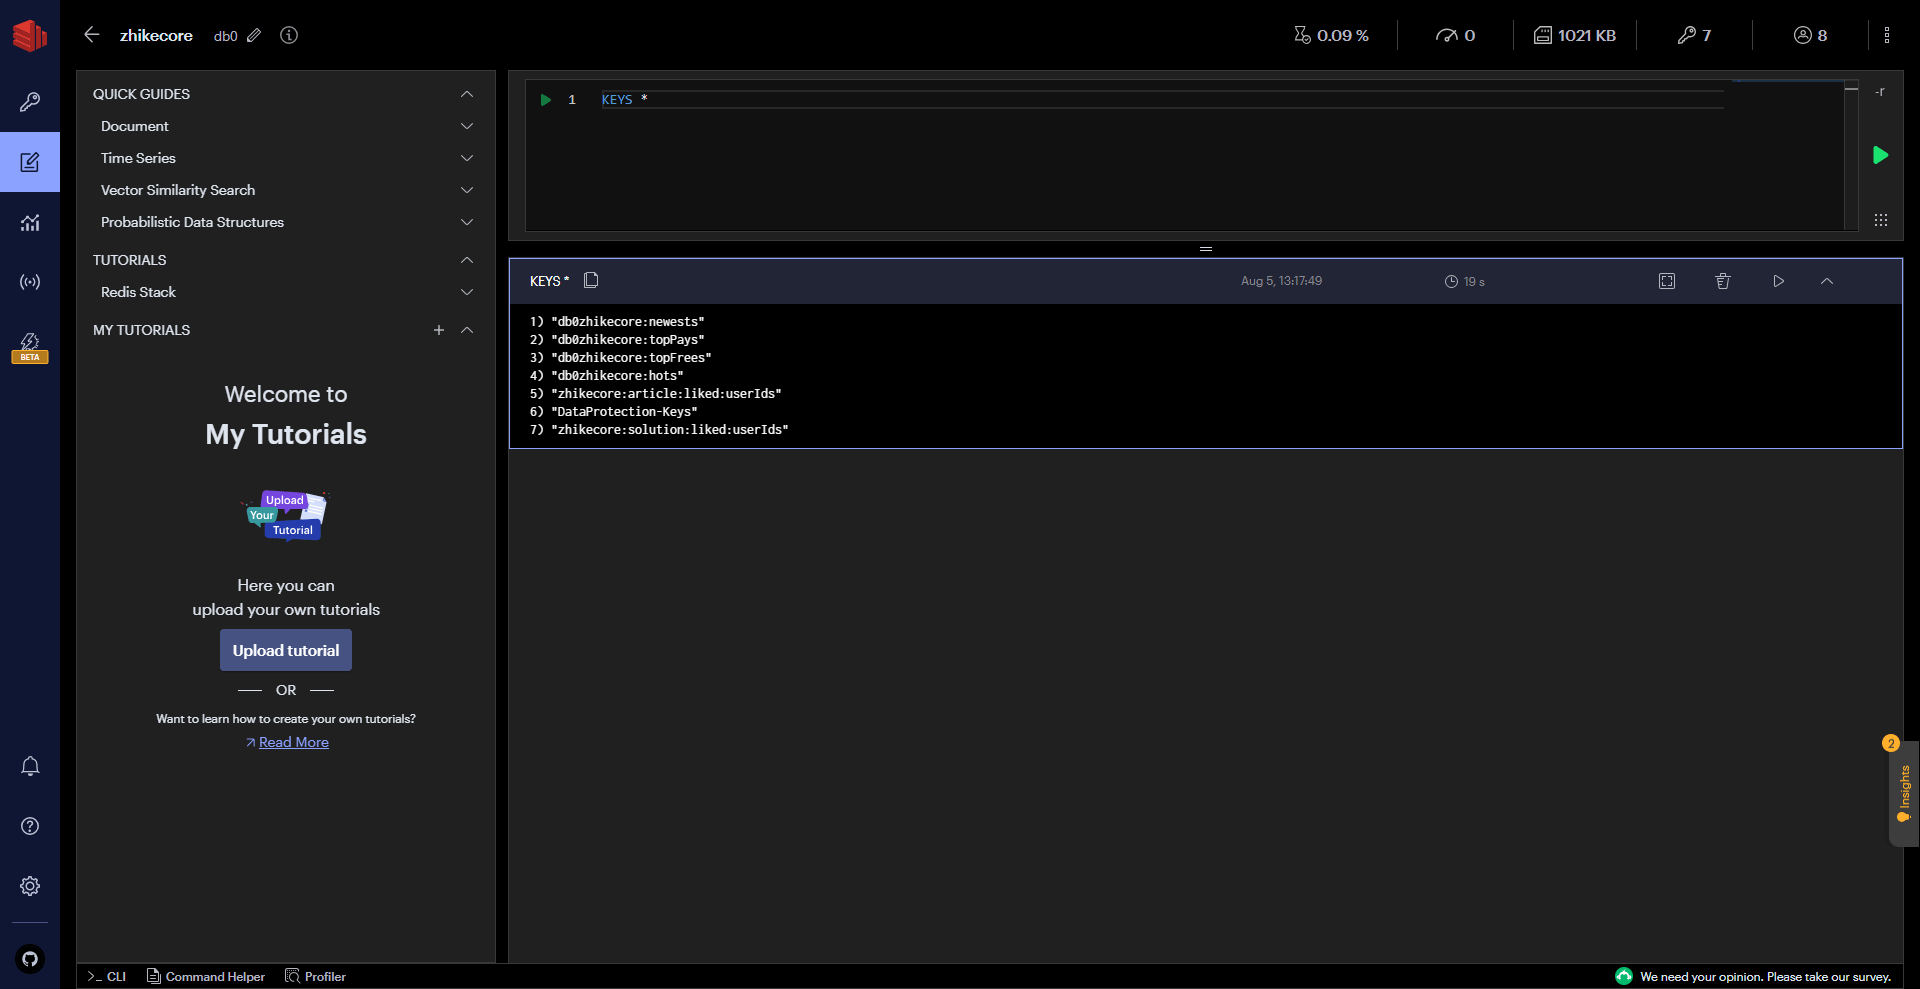The height and width of the screenshot is (989, 1920).
Task: Collapse the KEYS * result card
Action: click(1827, 281)
